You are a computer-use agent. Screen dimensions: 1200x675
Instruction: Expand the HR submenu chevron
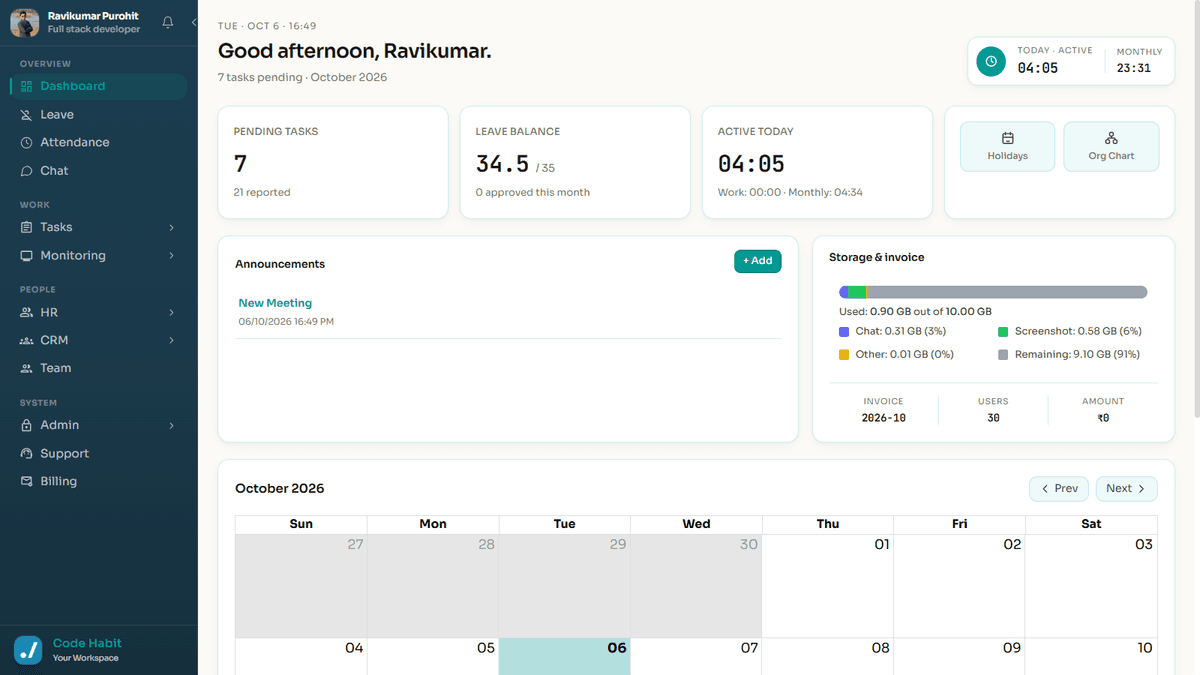(172, 312)
